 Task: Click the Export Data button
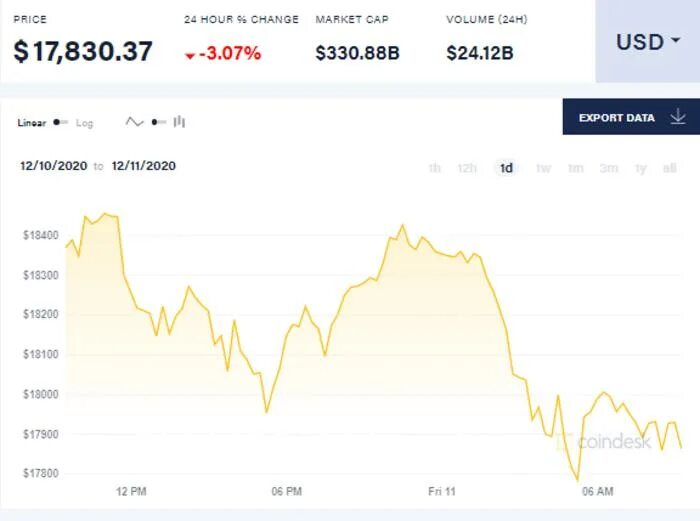point(631,117)
